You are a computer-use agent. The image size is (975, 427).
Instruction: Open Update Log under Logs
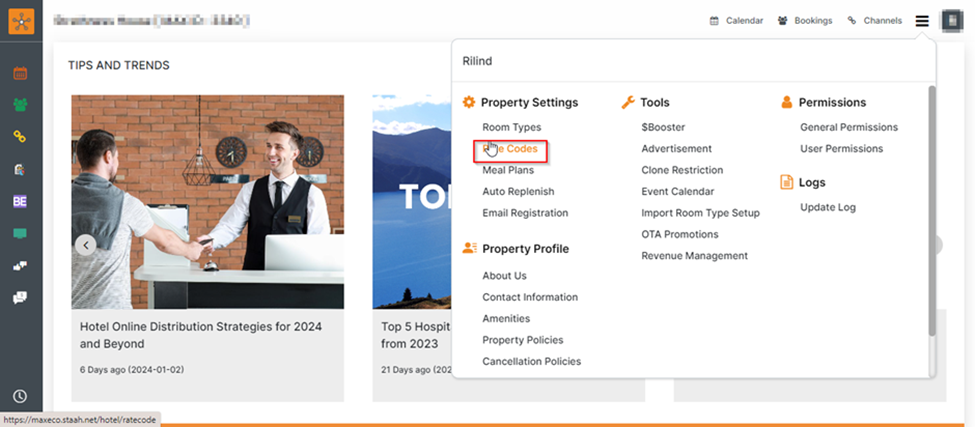pyautogui.click(x=827, y=207)
